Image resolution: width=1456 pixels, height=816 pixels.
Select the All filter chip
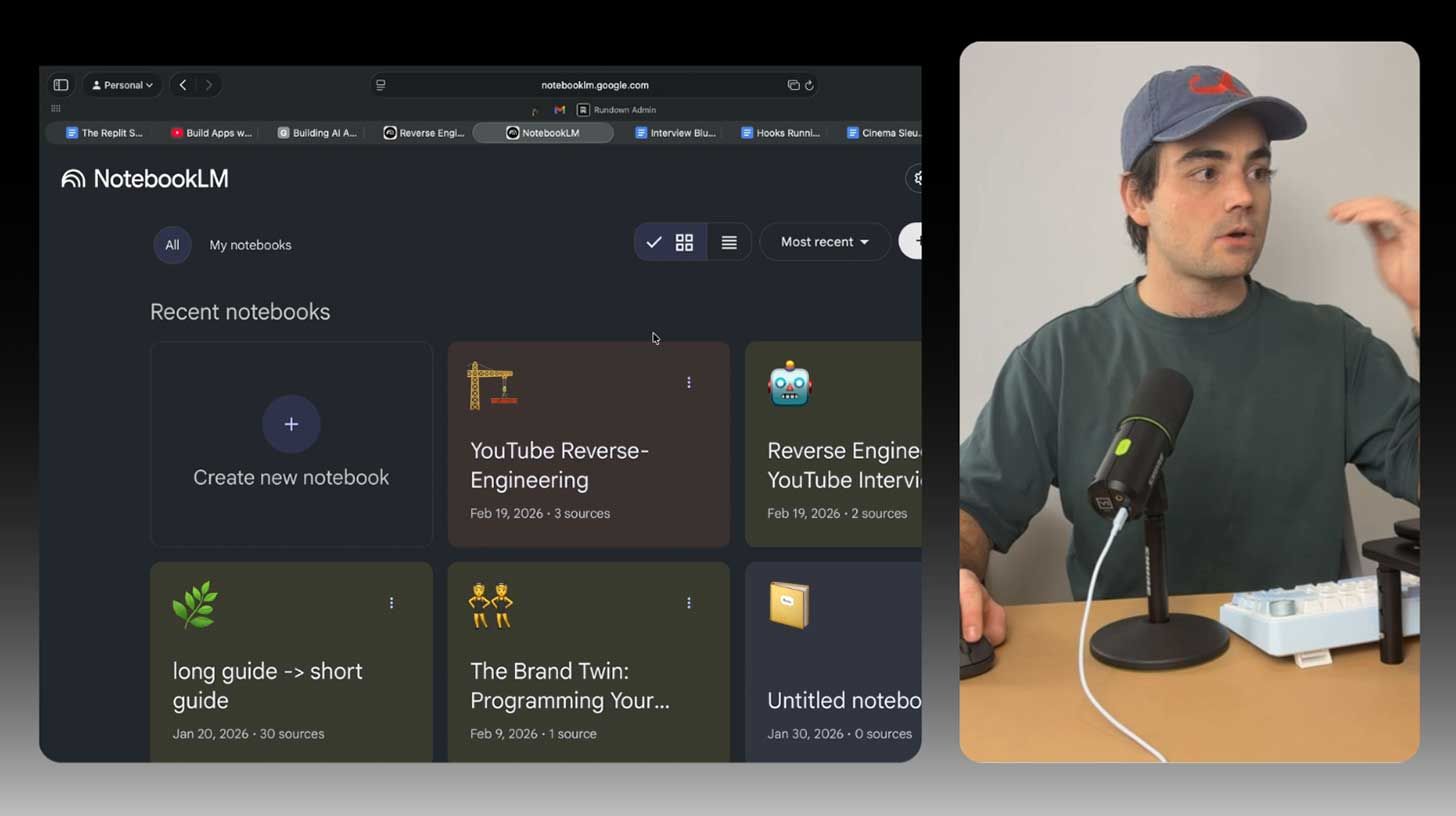[172, 245]
